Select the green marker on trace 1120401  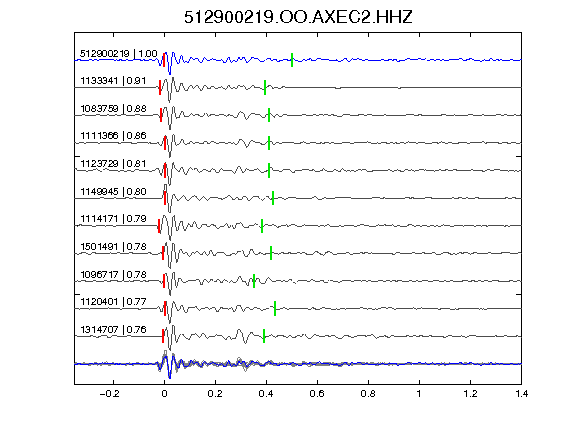(275, 309)
